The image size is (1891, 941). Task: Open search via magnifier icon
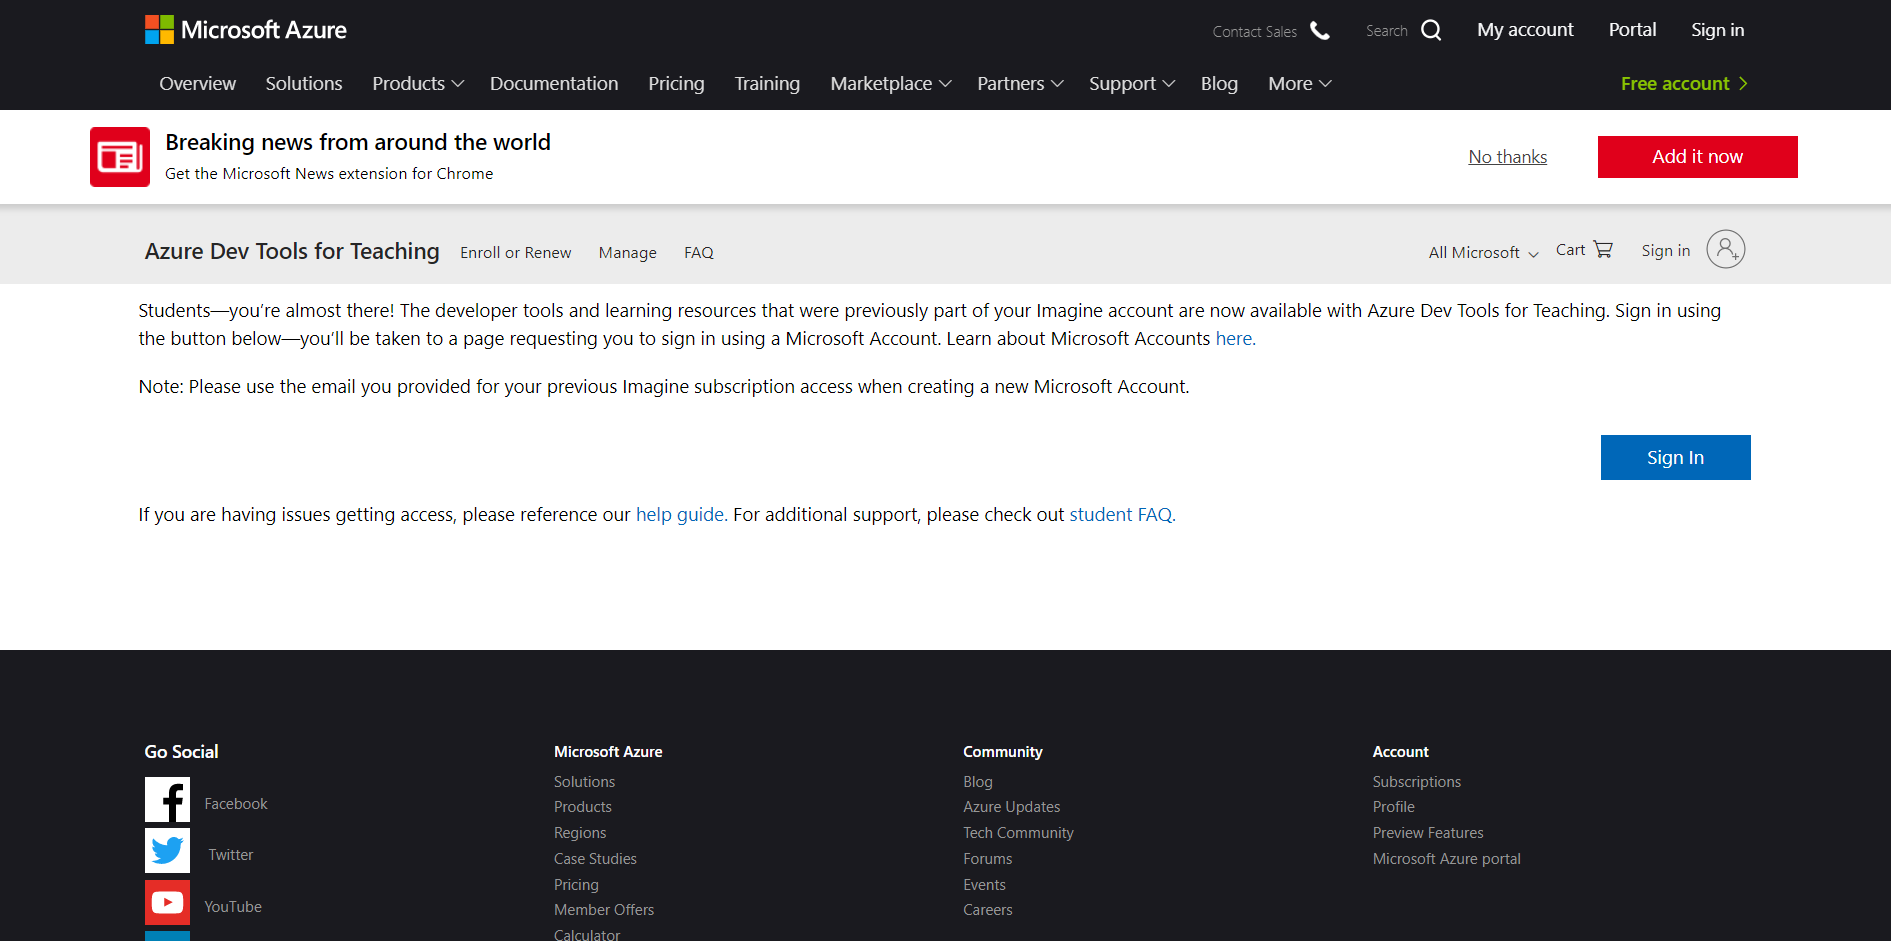(1431, 30)
